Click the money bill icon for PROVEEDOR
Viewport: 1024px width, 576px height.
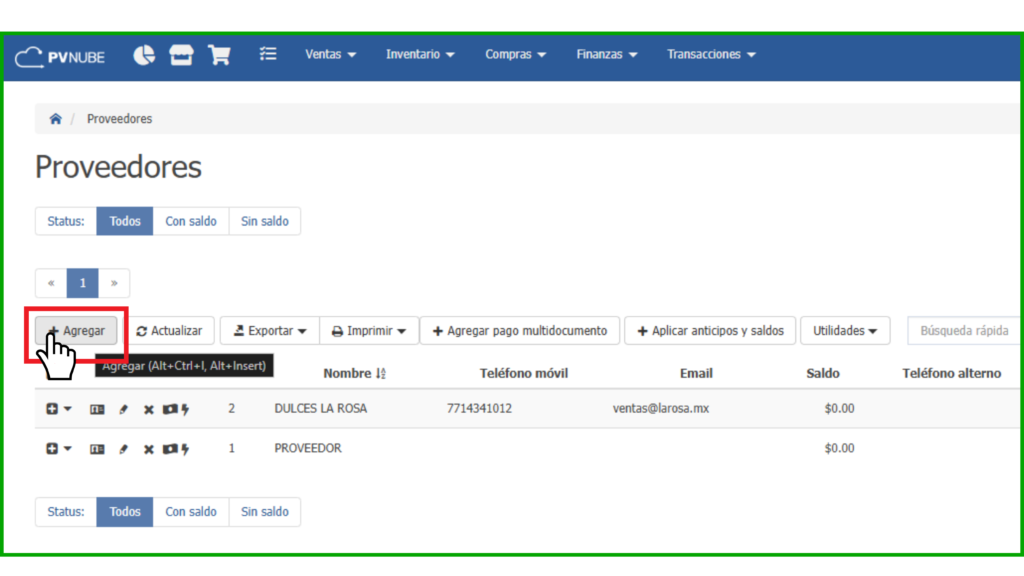click(169, 449)
